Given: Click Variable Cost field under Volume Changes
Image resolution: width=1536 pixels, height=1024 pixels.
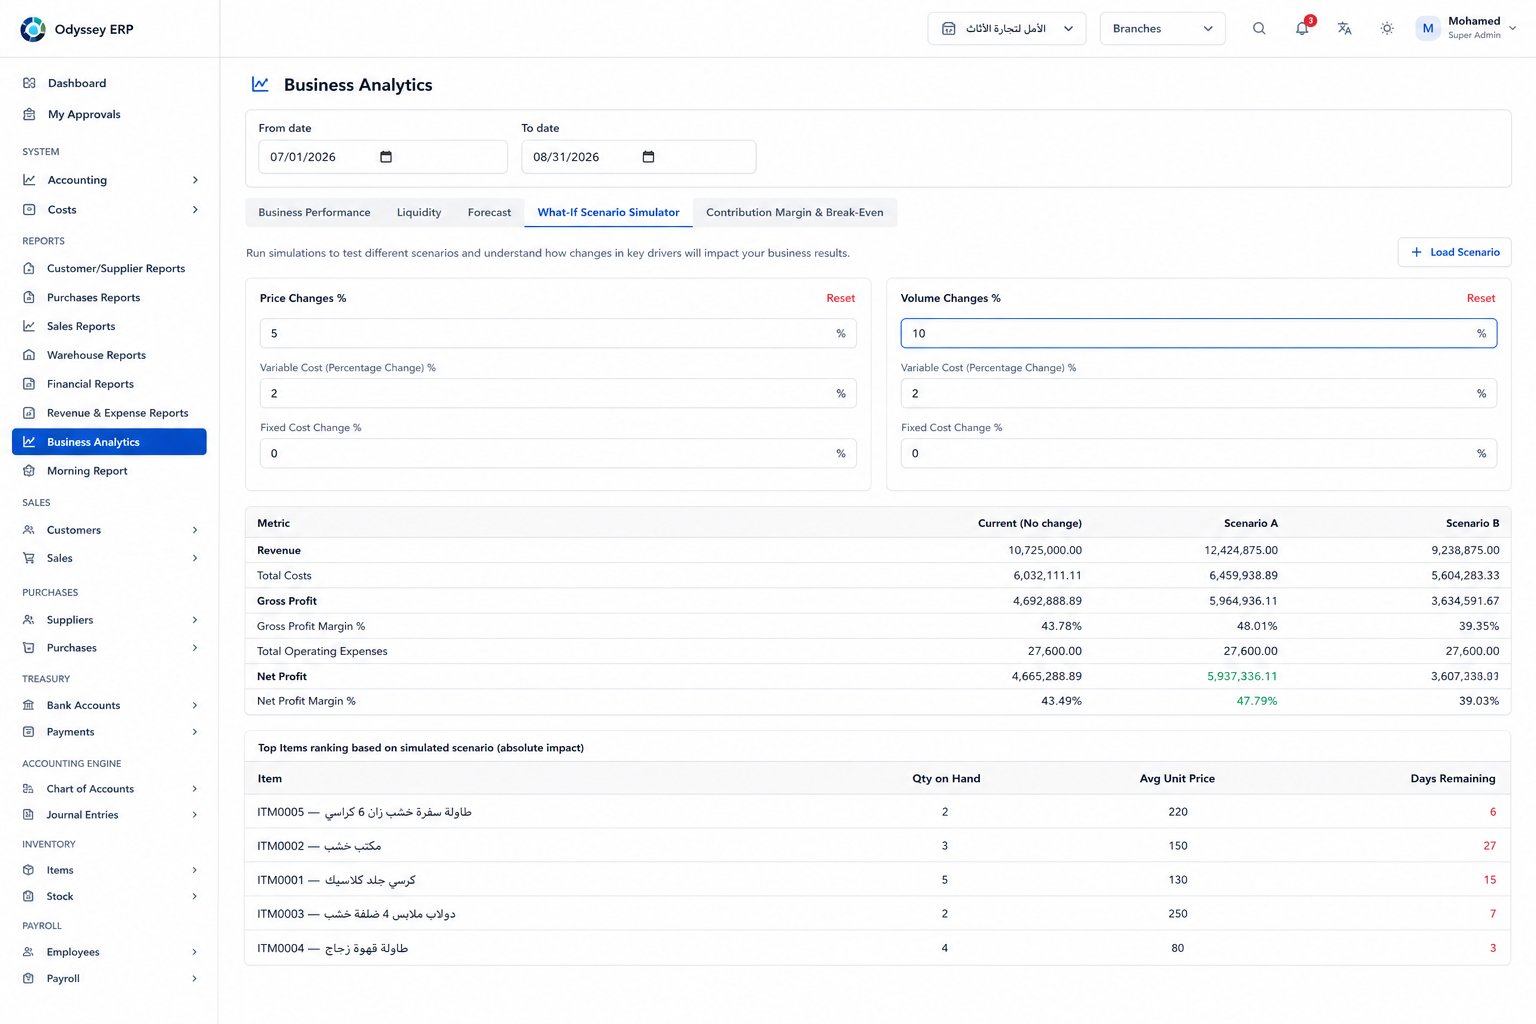Looking at the screenshot, I should point(1199,393).
